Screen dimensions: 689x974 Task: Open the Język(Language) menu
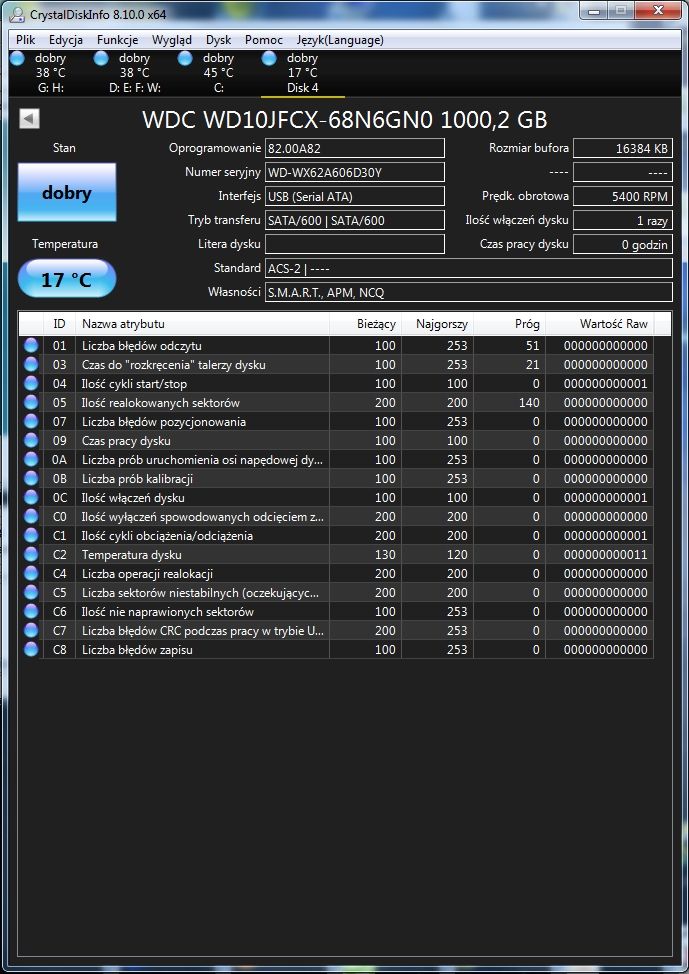coord(340,40)
